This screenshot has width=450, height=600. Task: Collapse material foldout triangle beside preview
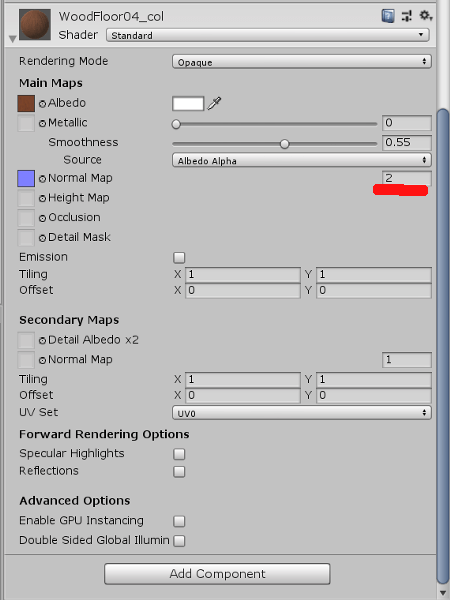pos(12,39)
